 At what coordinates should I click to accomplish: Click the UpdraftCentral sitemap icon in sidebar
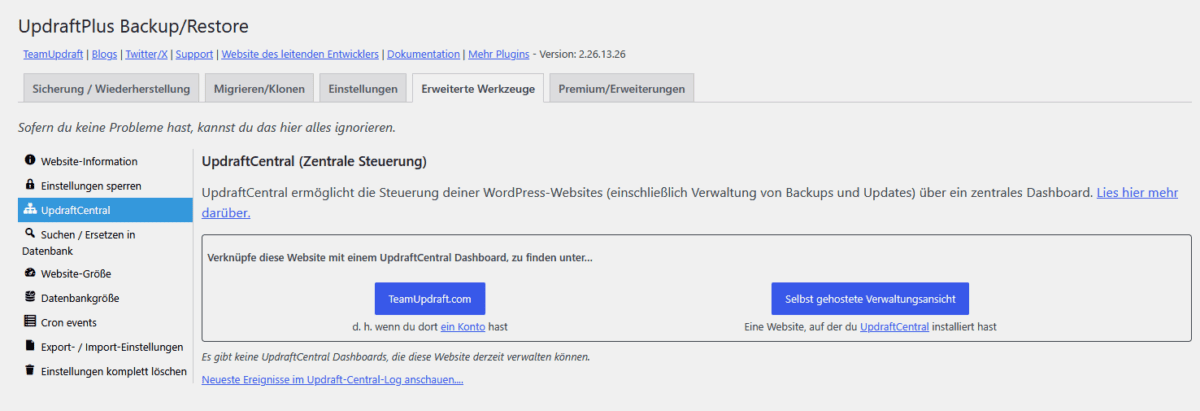30,210
